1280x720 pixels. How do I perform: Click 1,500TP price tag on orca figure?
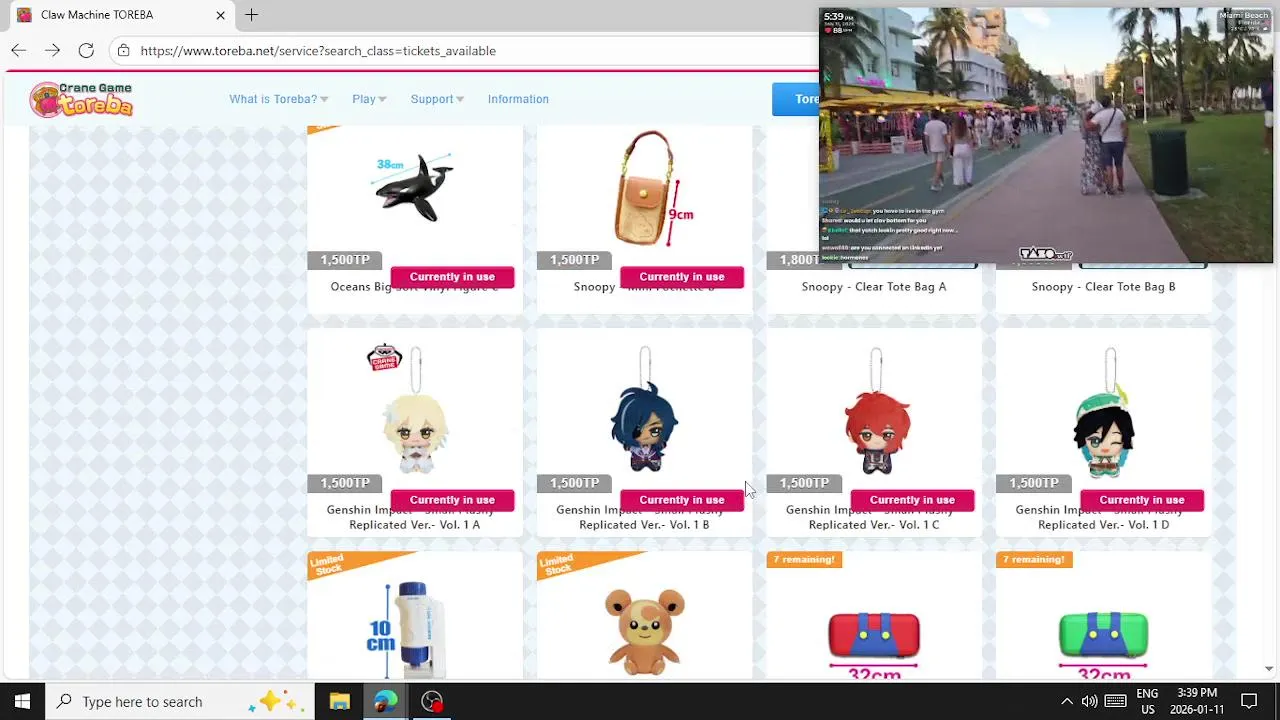pyautogui.click(x=345, y=260)
